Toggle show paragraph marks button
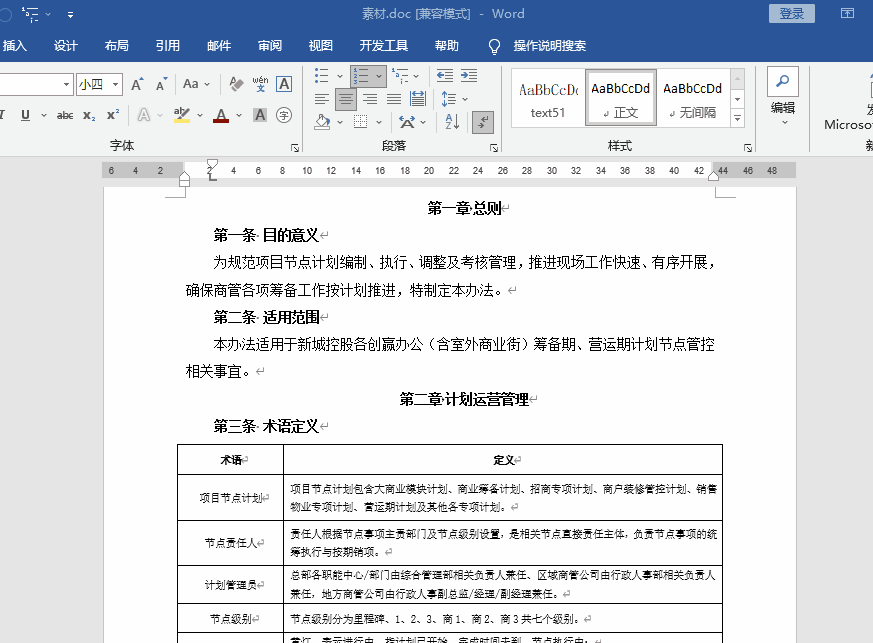873x643 pixels. coord(483,122)
